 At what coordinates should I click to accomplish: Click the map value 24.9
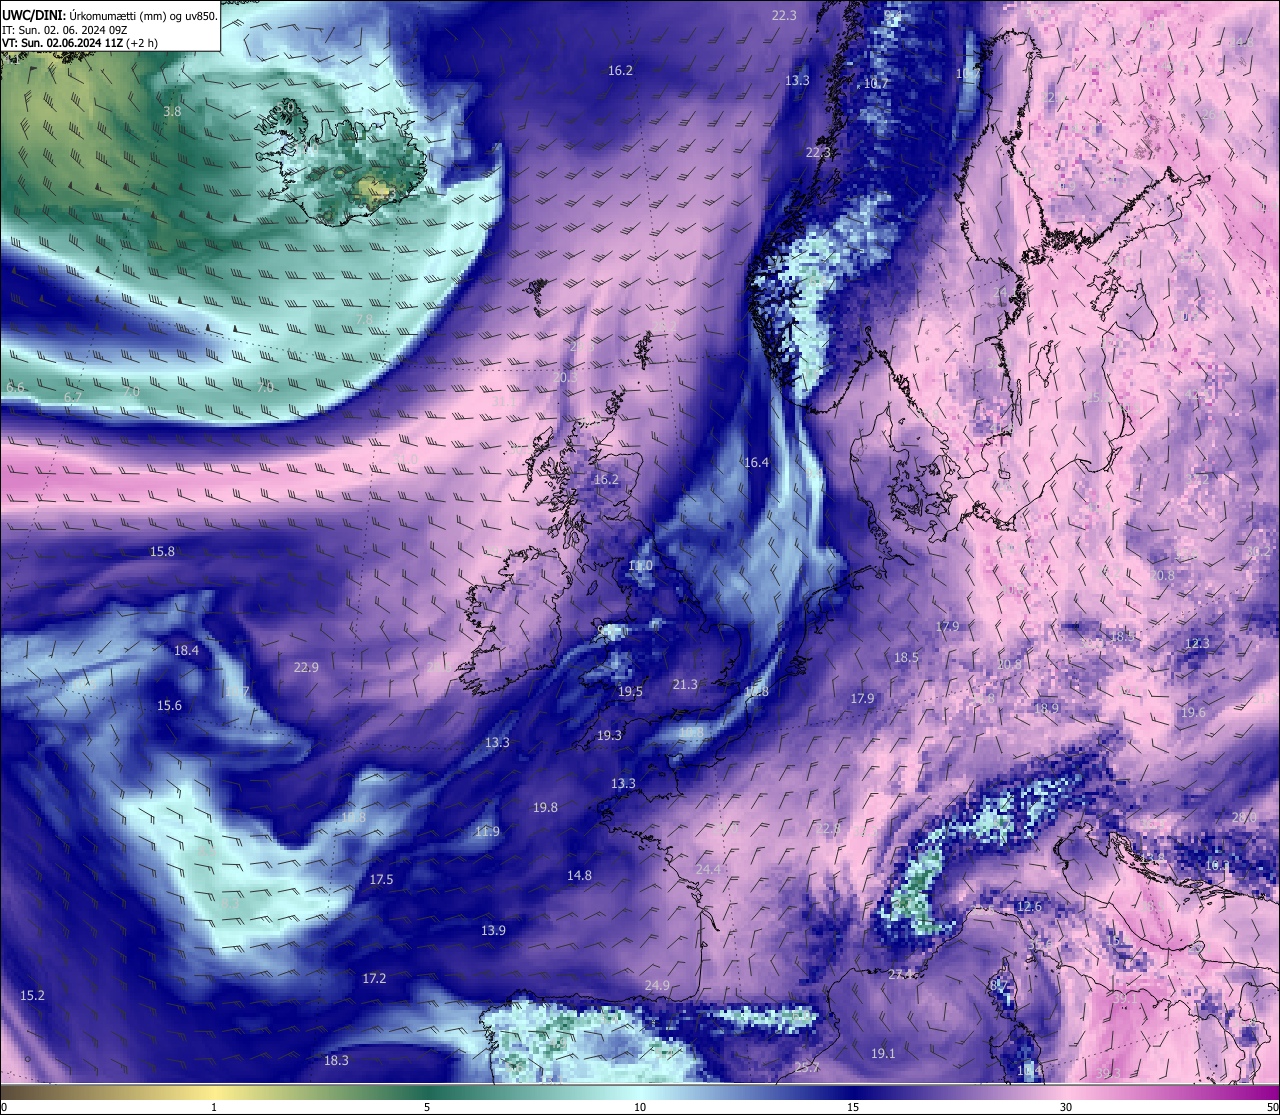click(657, 985)
